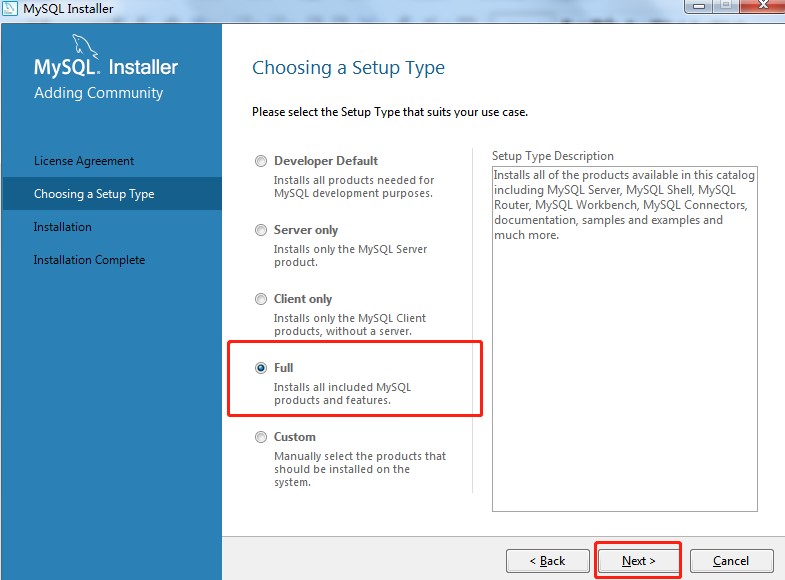Viewport: 785px width, 580px height.
Task: Click the 'MySQL Installer' title bar text
Action: click(68, 9)
